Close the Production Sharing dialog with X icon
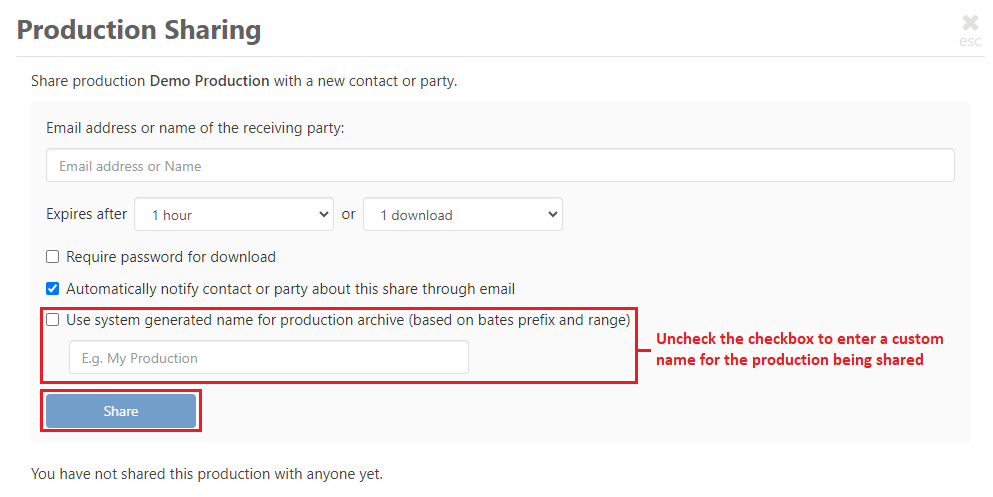This screenshot has width=993, height=497. click(970, 23)
